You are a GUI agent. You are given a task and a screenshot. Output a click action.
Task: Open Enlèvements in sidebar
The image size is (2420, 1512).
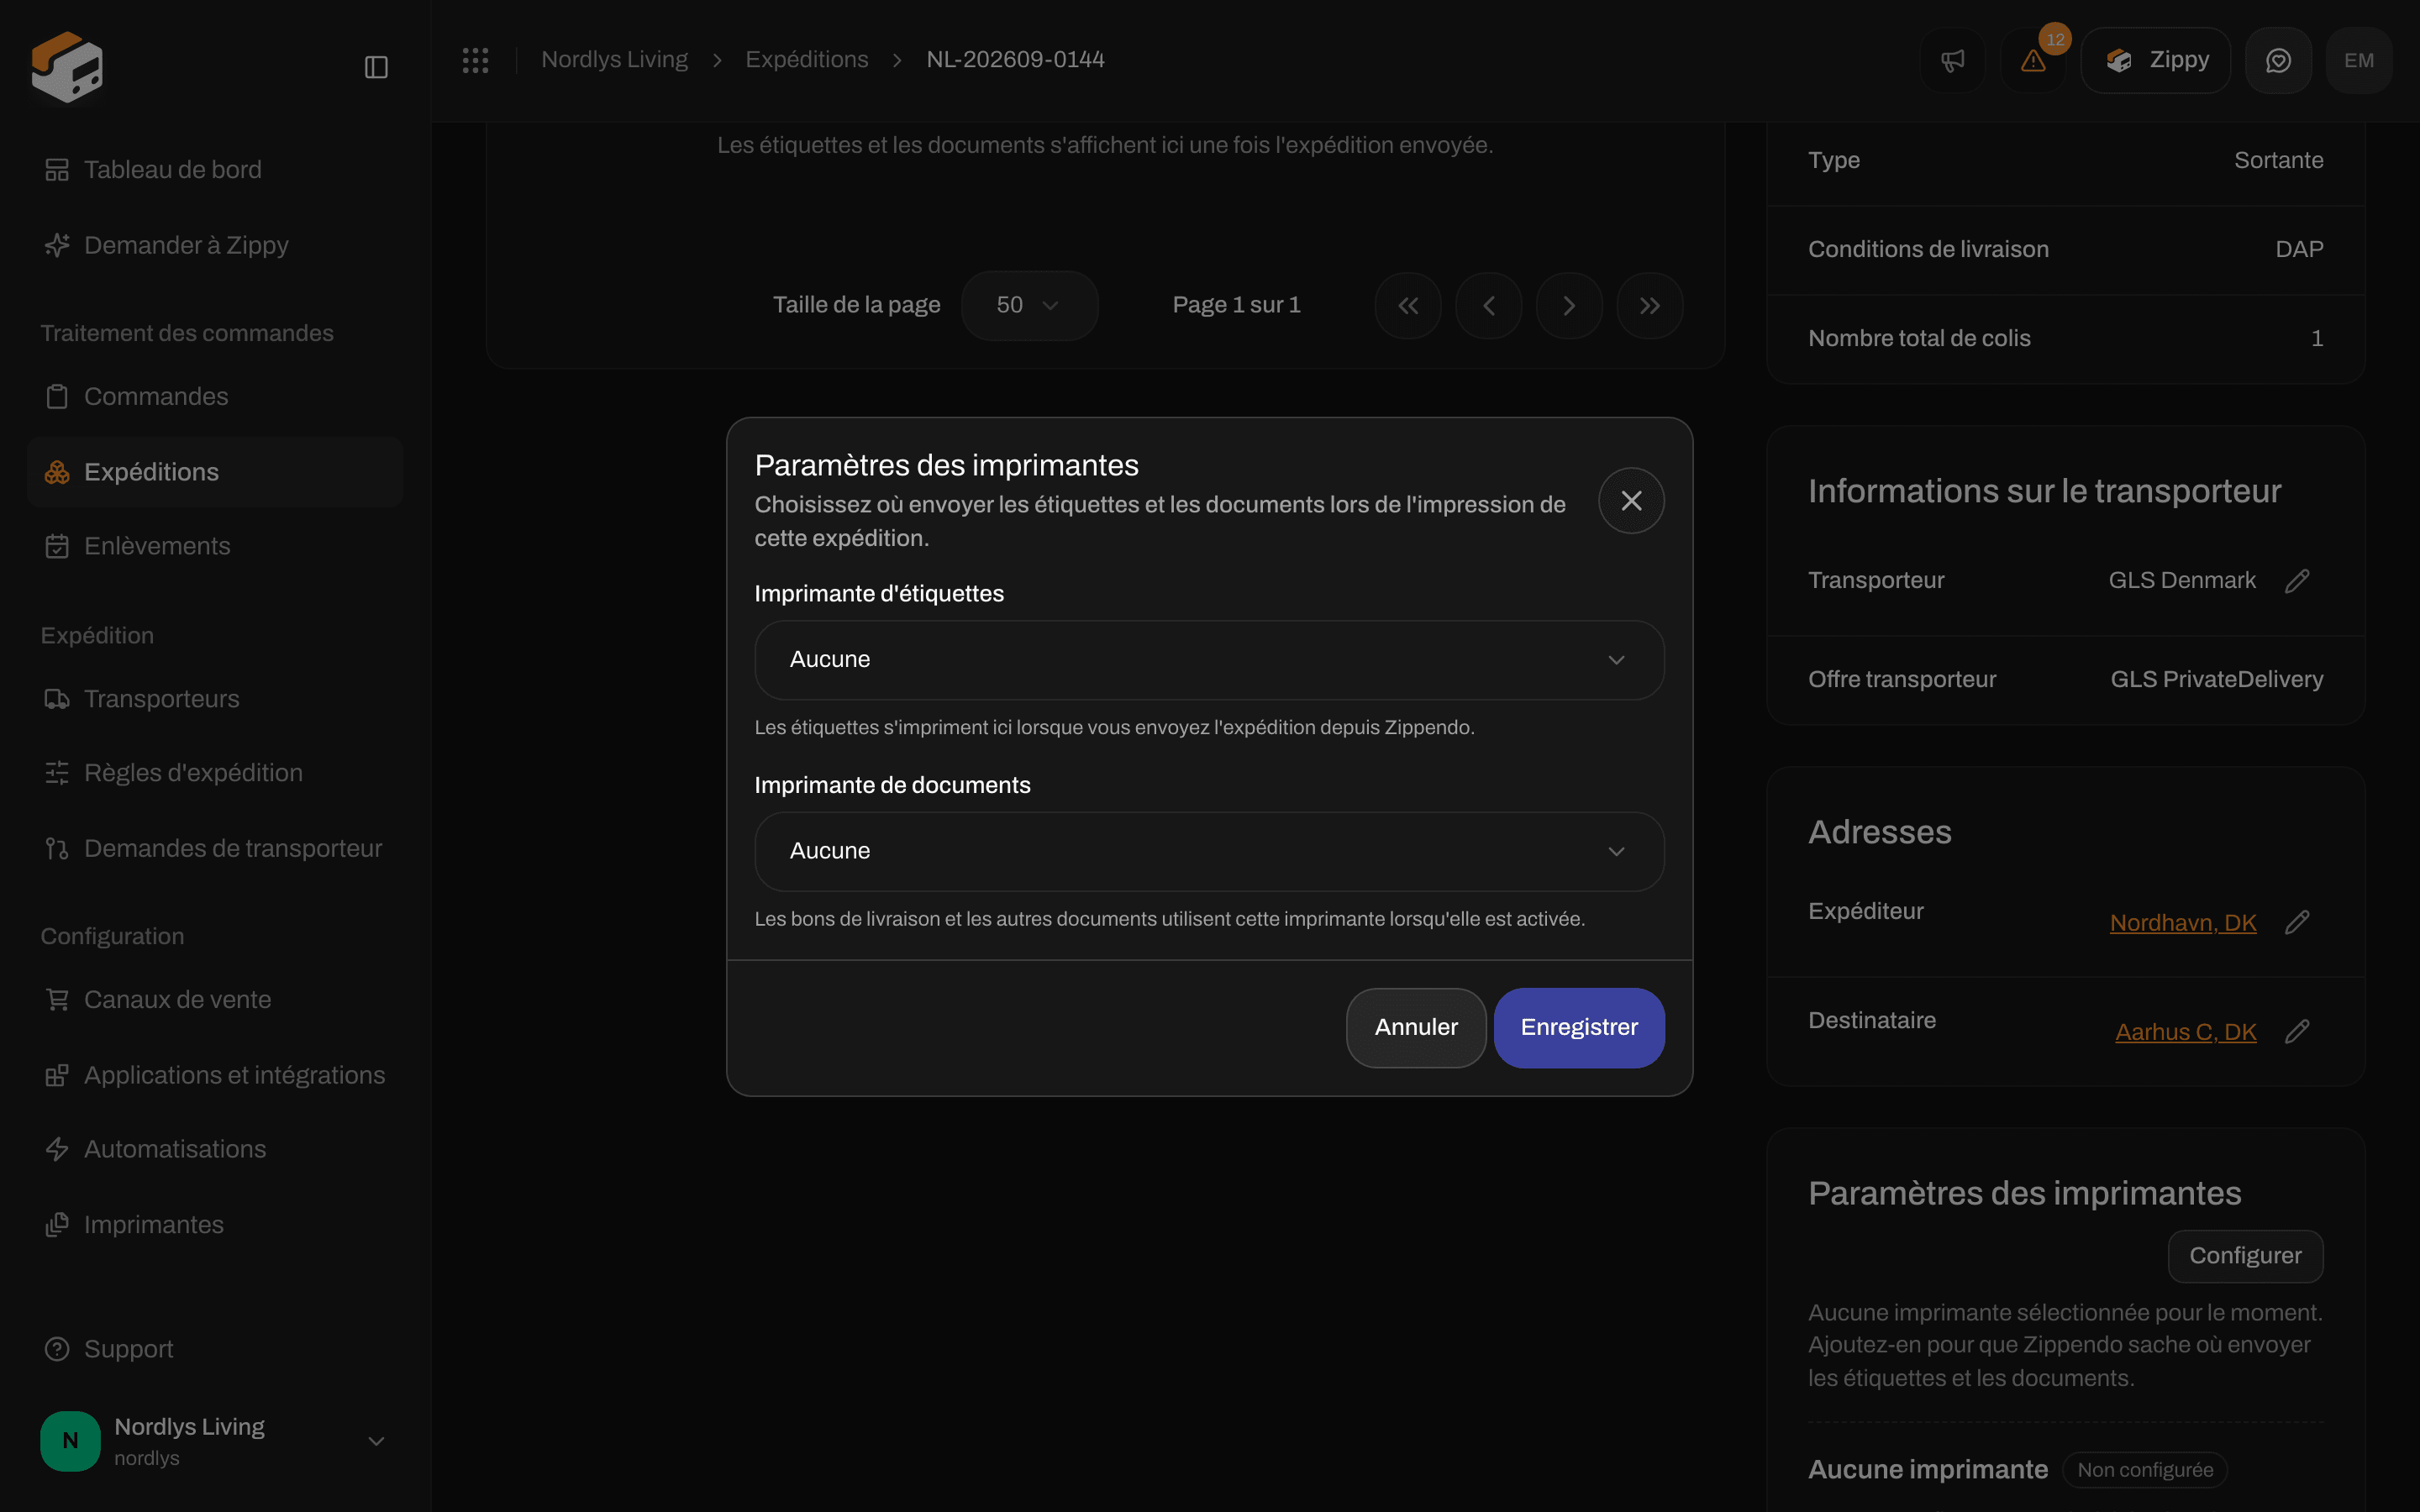(x=215, y=546)
